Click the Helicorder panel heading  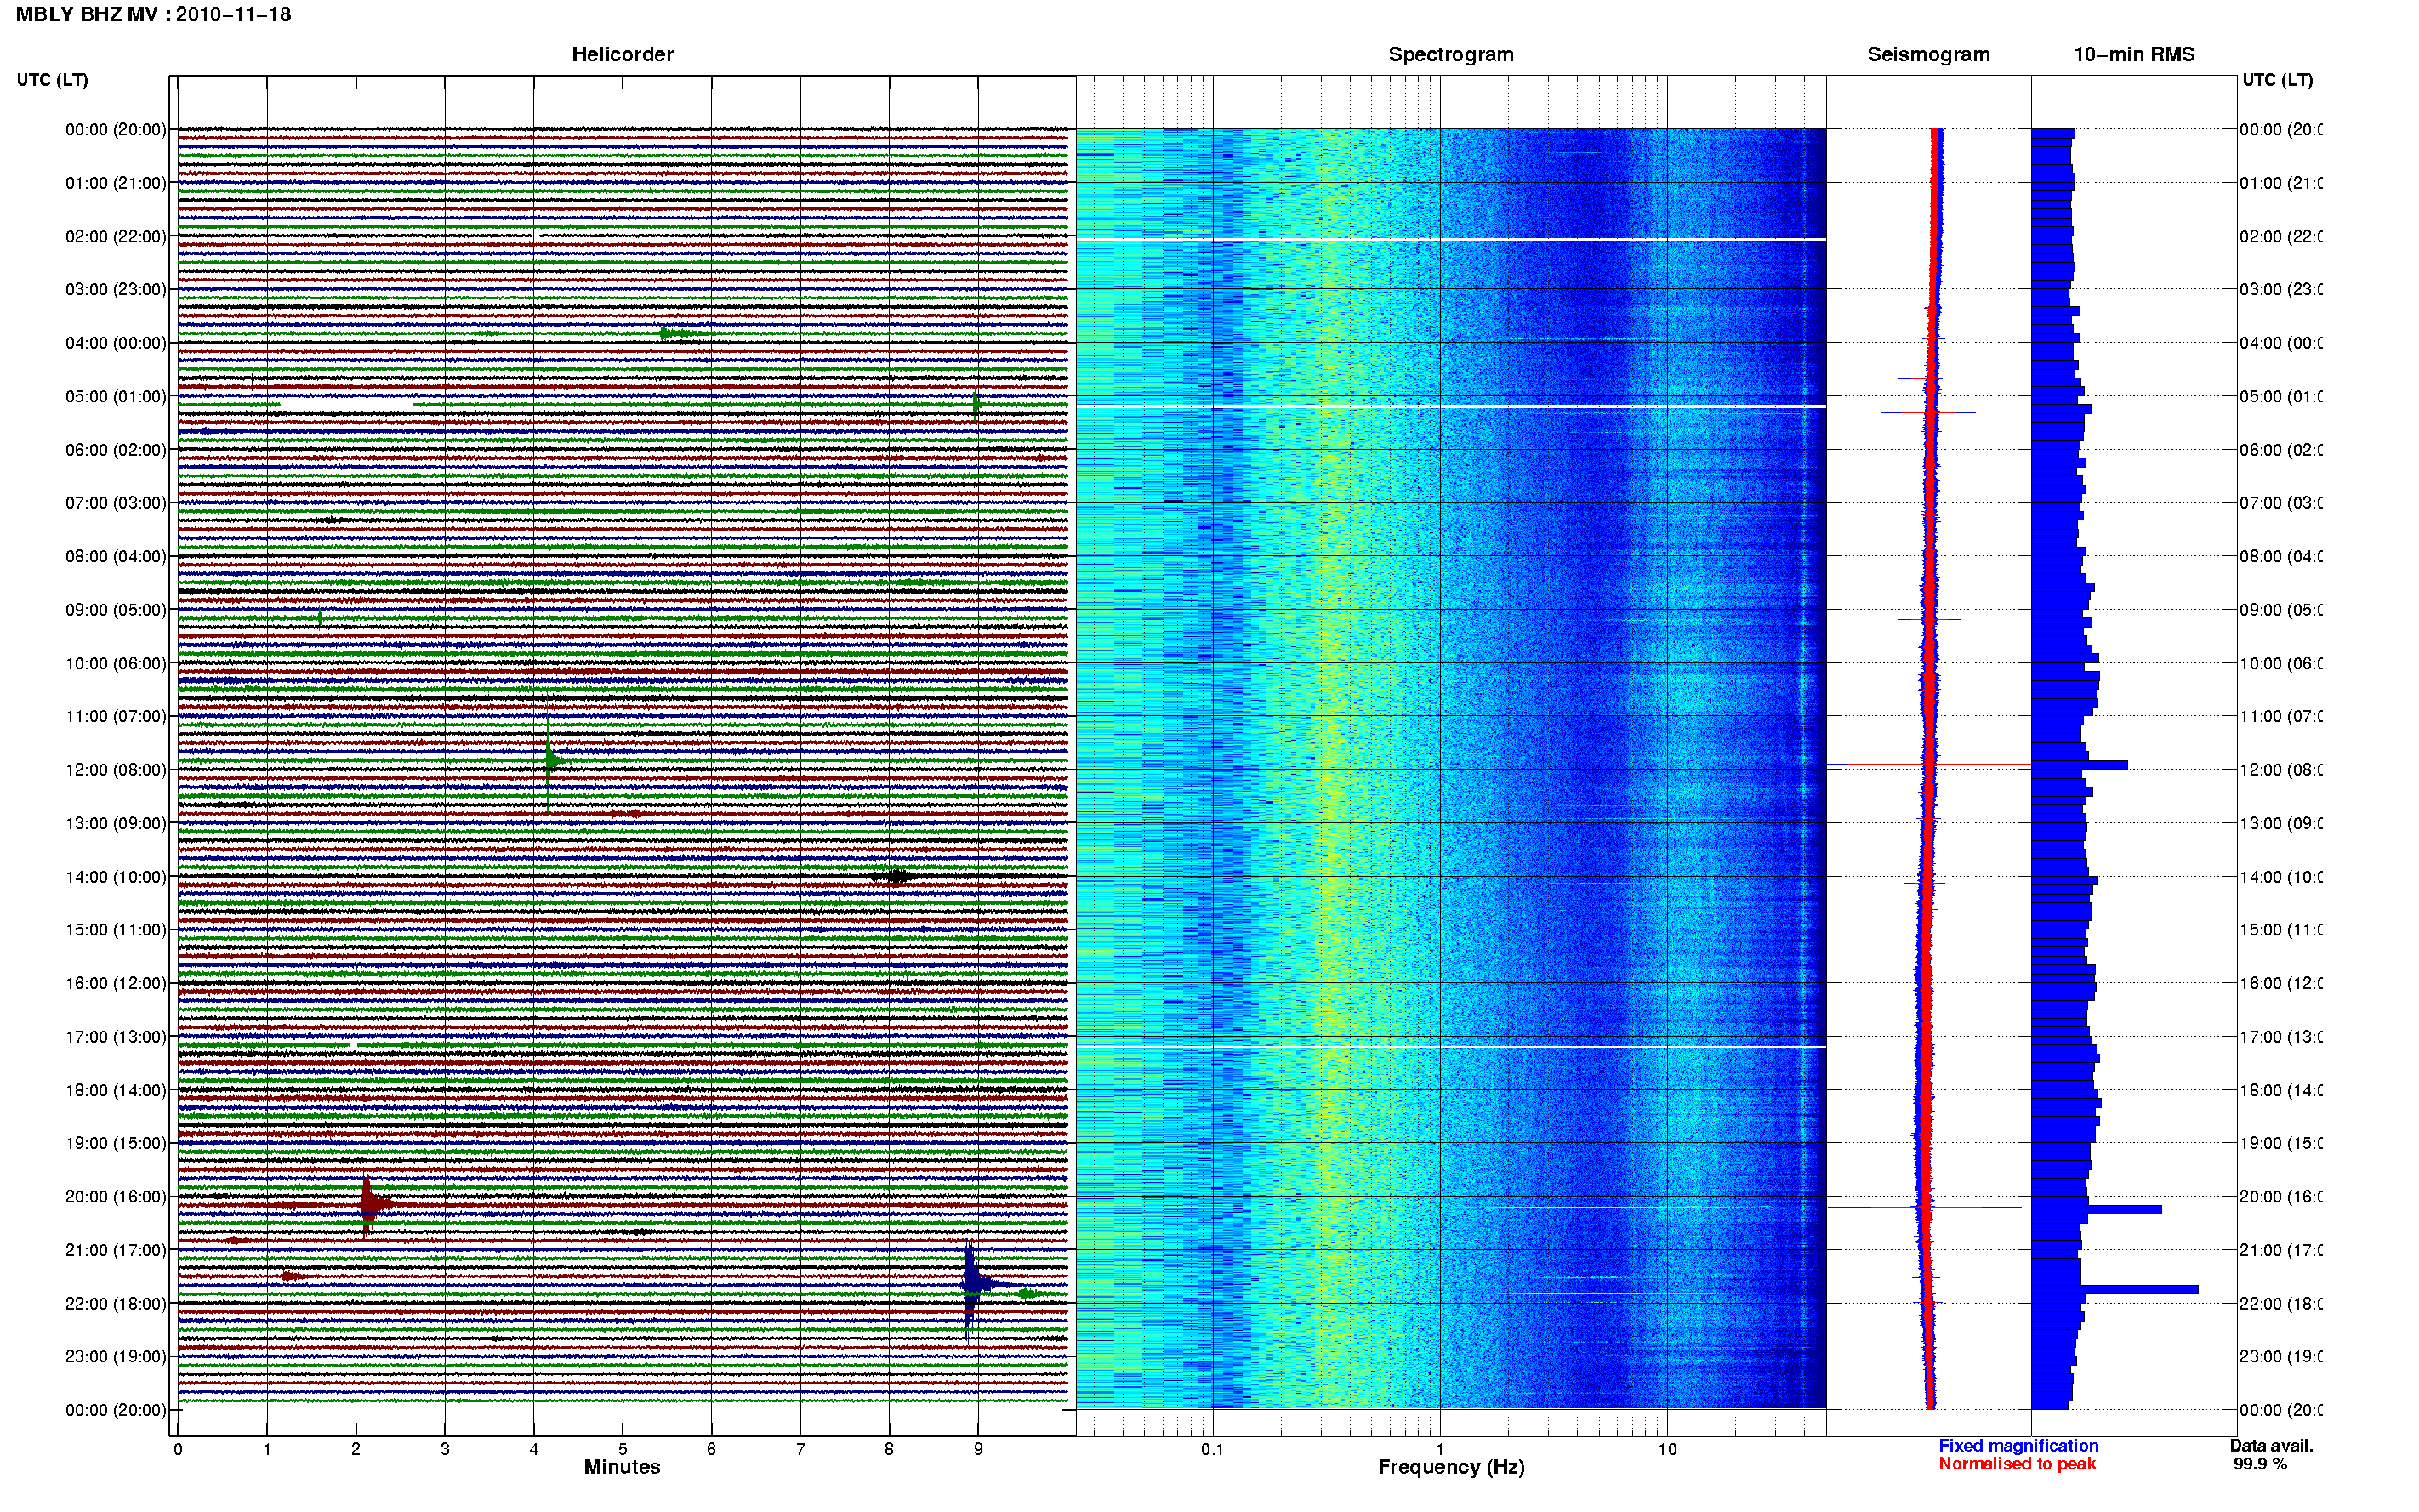[x=622, y=55]
